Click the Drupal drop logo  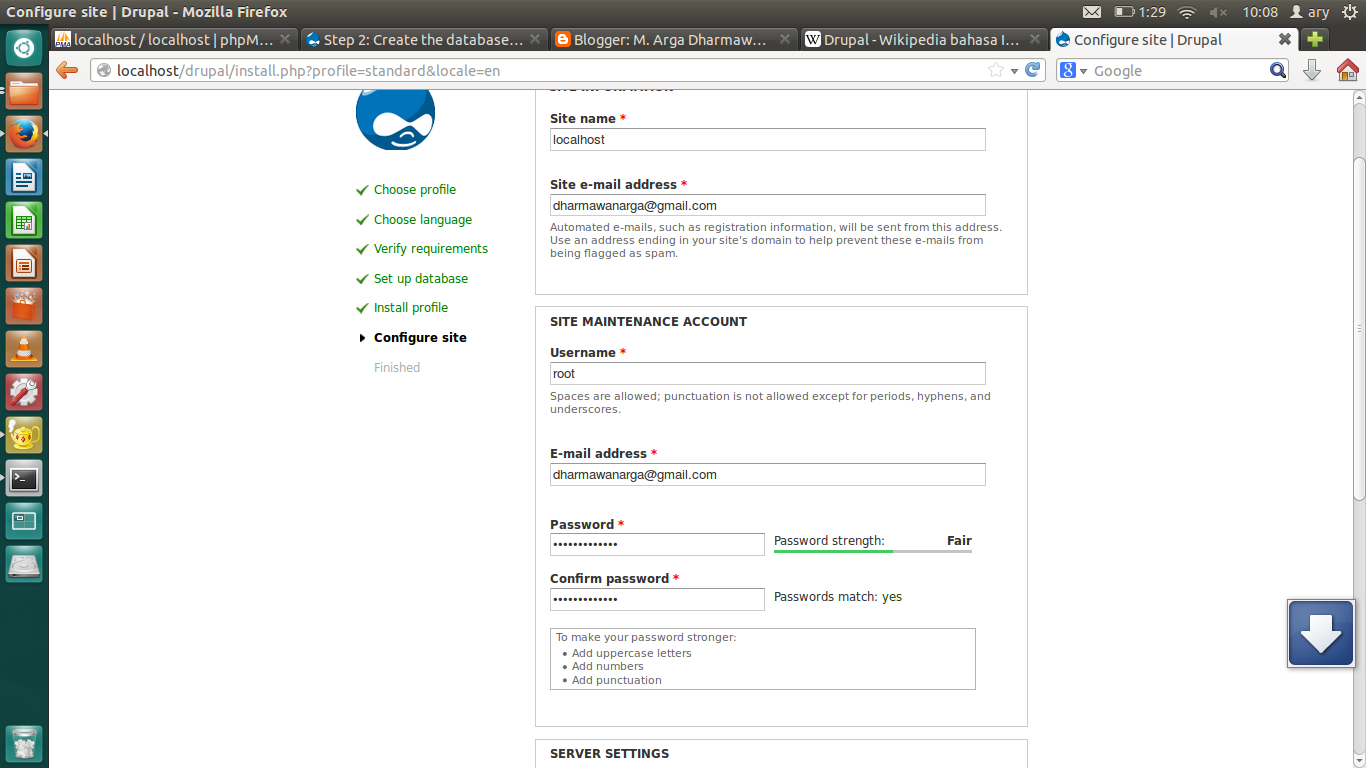coord(395,119)
